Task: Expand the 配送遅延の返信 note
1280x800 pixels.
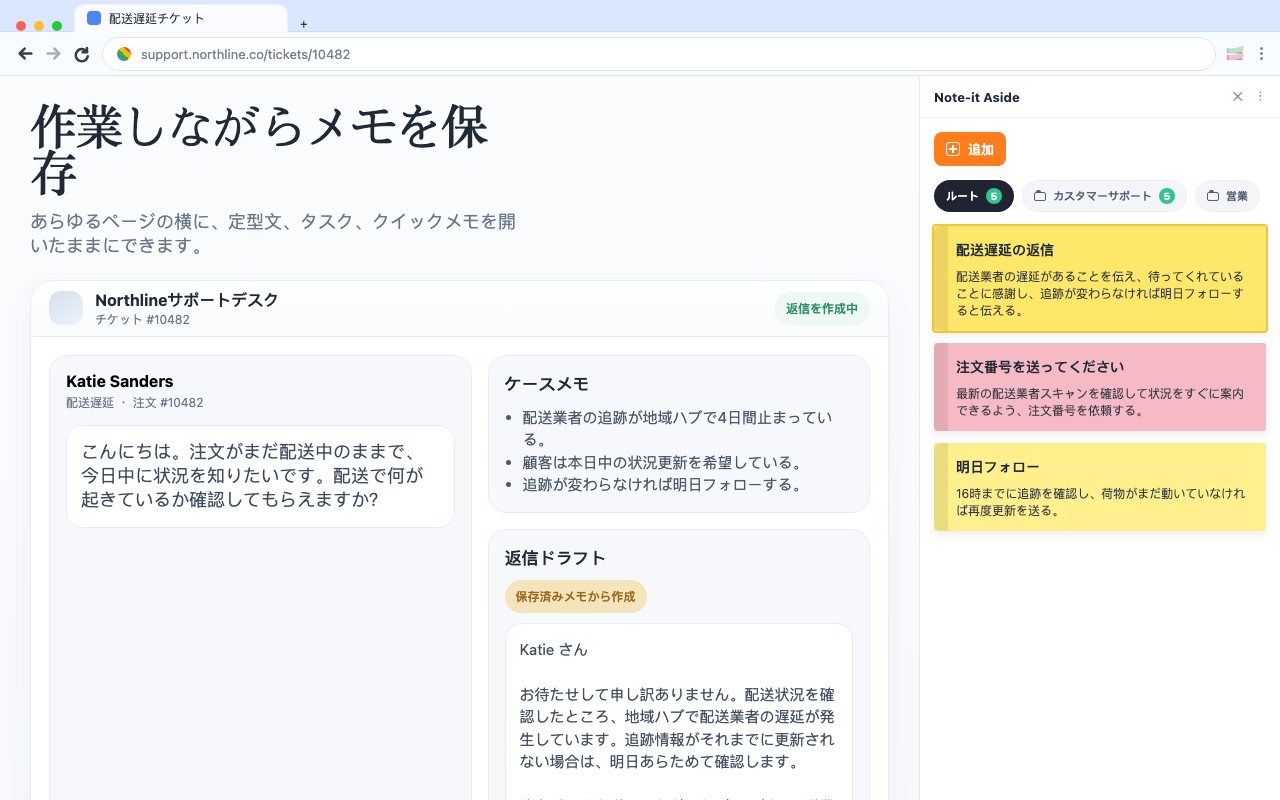Action: click(1100, 280)
